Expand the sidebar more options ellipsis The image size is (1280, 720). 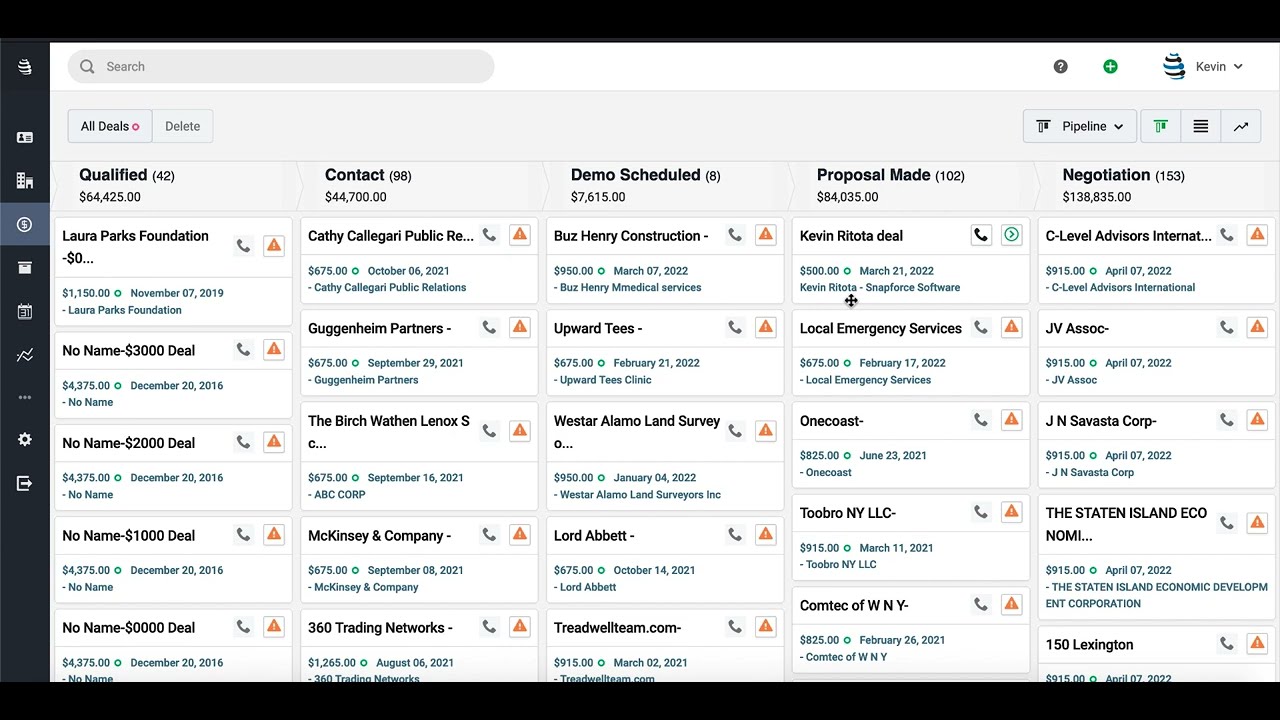click(x=25, y=398)
